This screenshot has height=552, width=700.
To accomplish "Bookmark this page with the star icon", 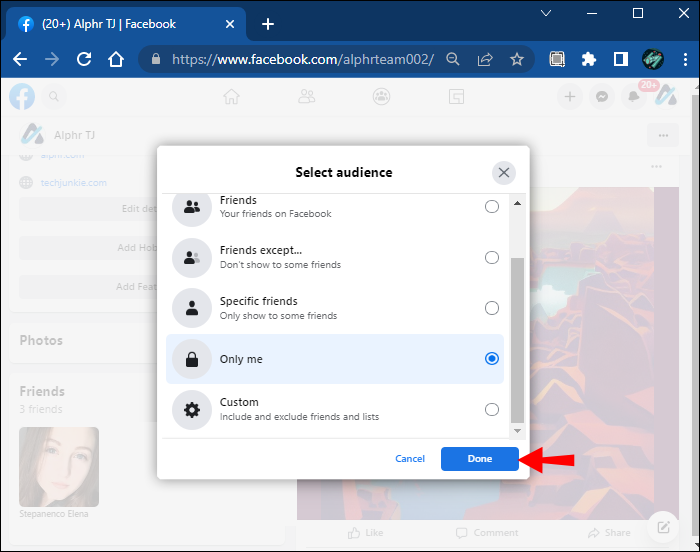I will (517, 59).
